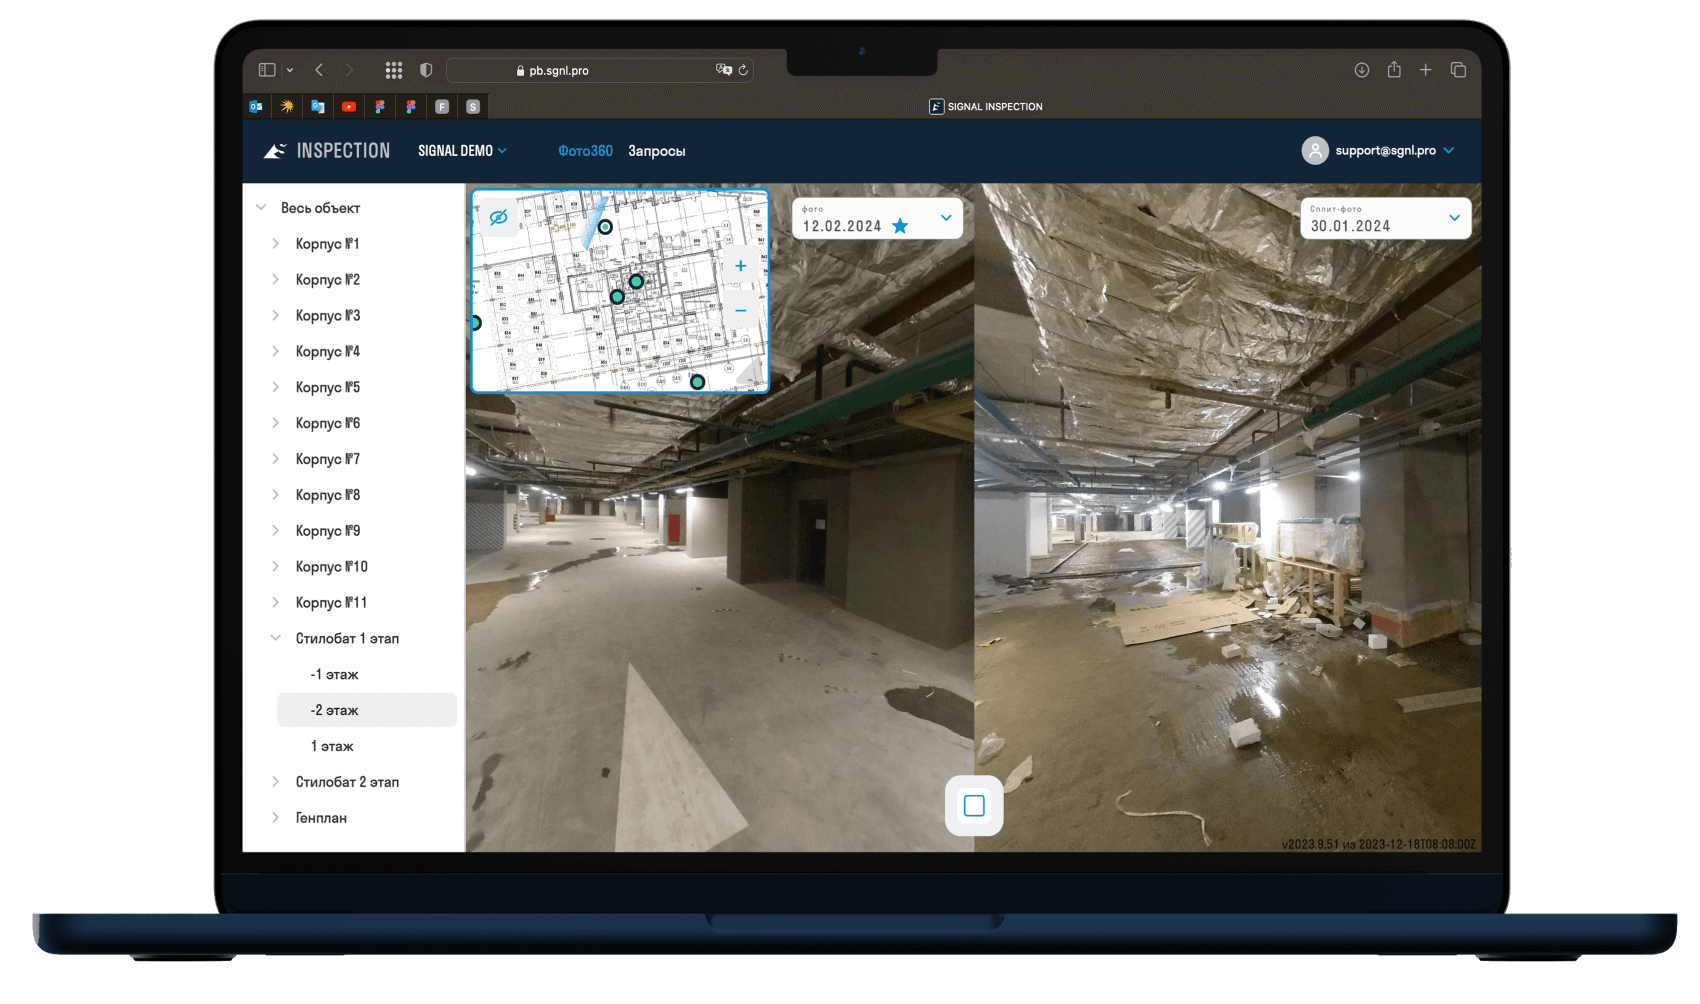This screenshot has width=1700, height=1004.
Task: Open YouTube bookmark in favorites bar
Action: coord(348,106)
